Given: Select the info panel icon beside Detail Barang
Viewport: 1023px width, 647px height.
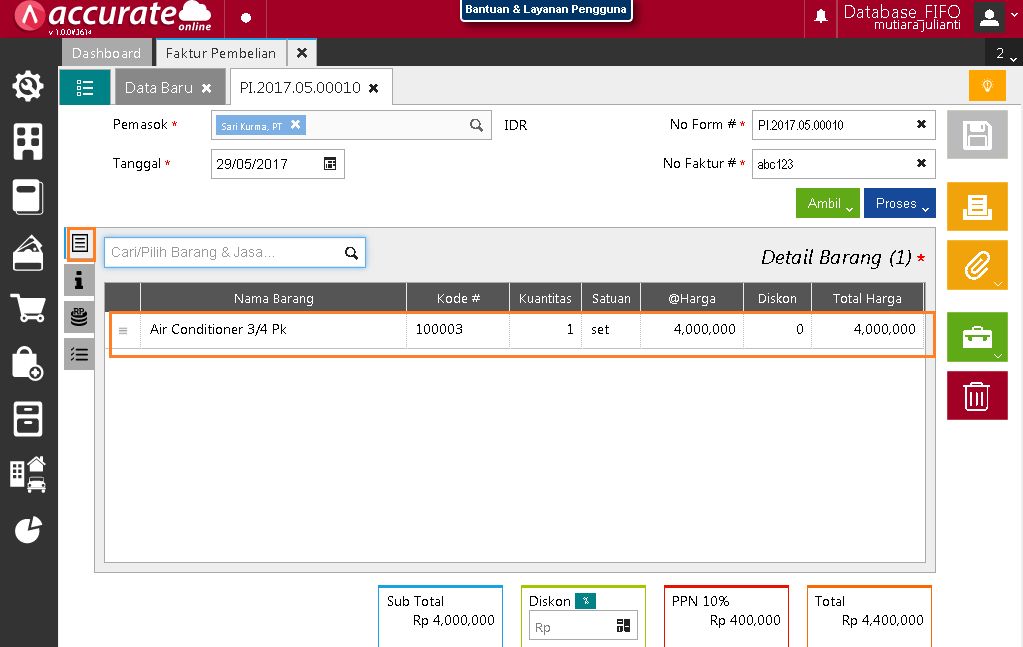Looking at the screenshot, I should pyautogui.click(x=79, y=280).
